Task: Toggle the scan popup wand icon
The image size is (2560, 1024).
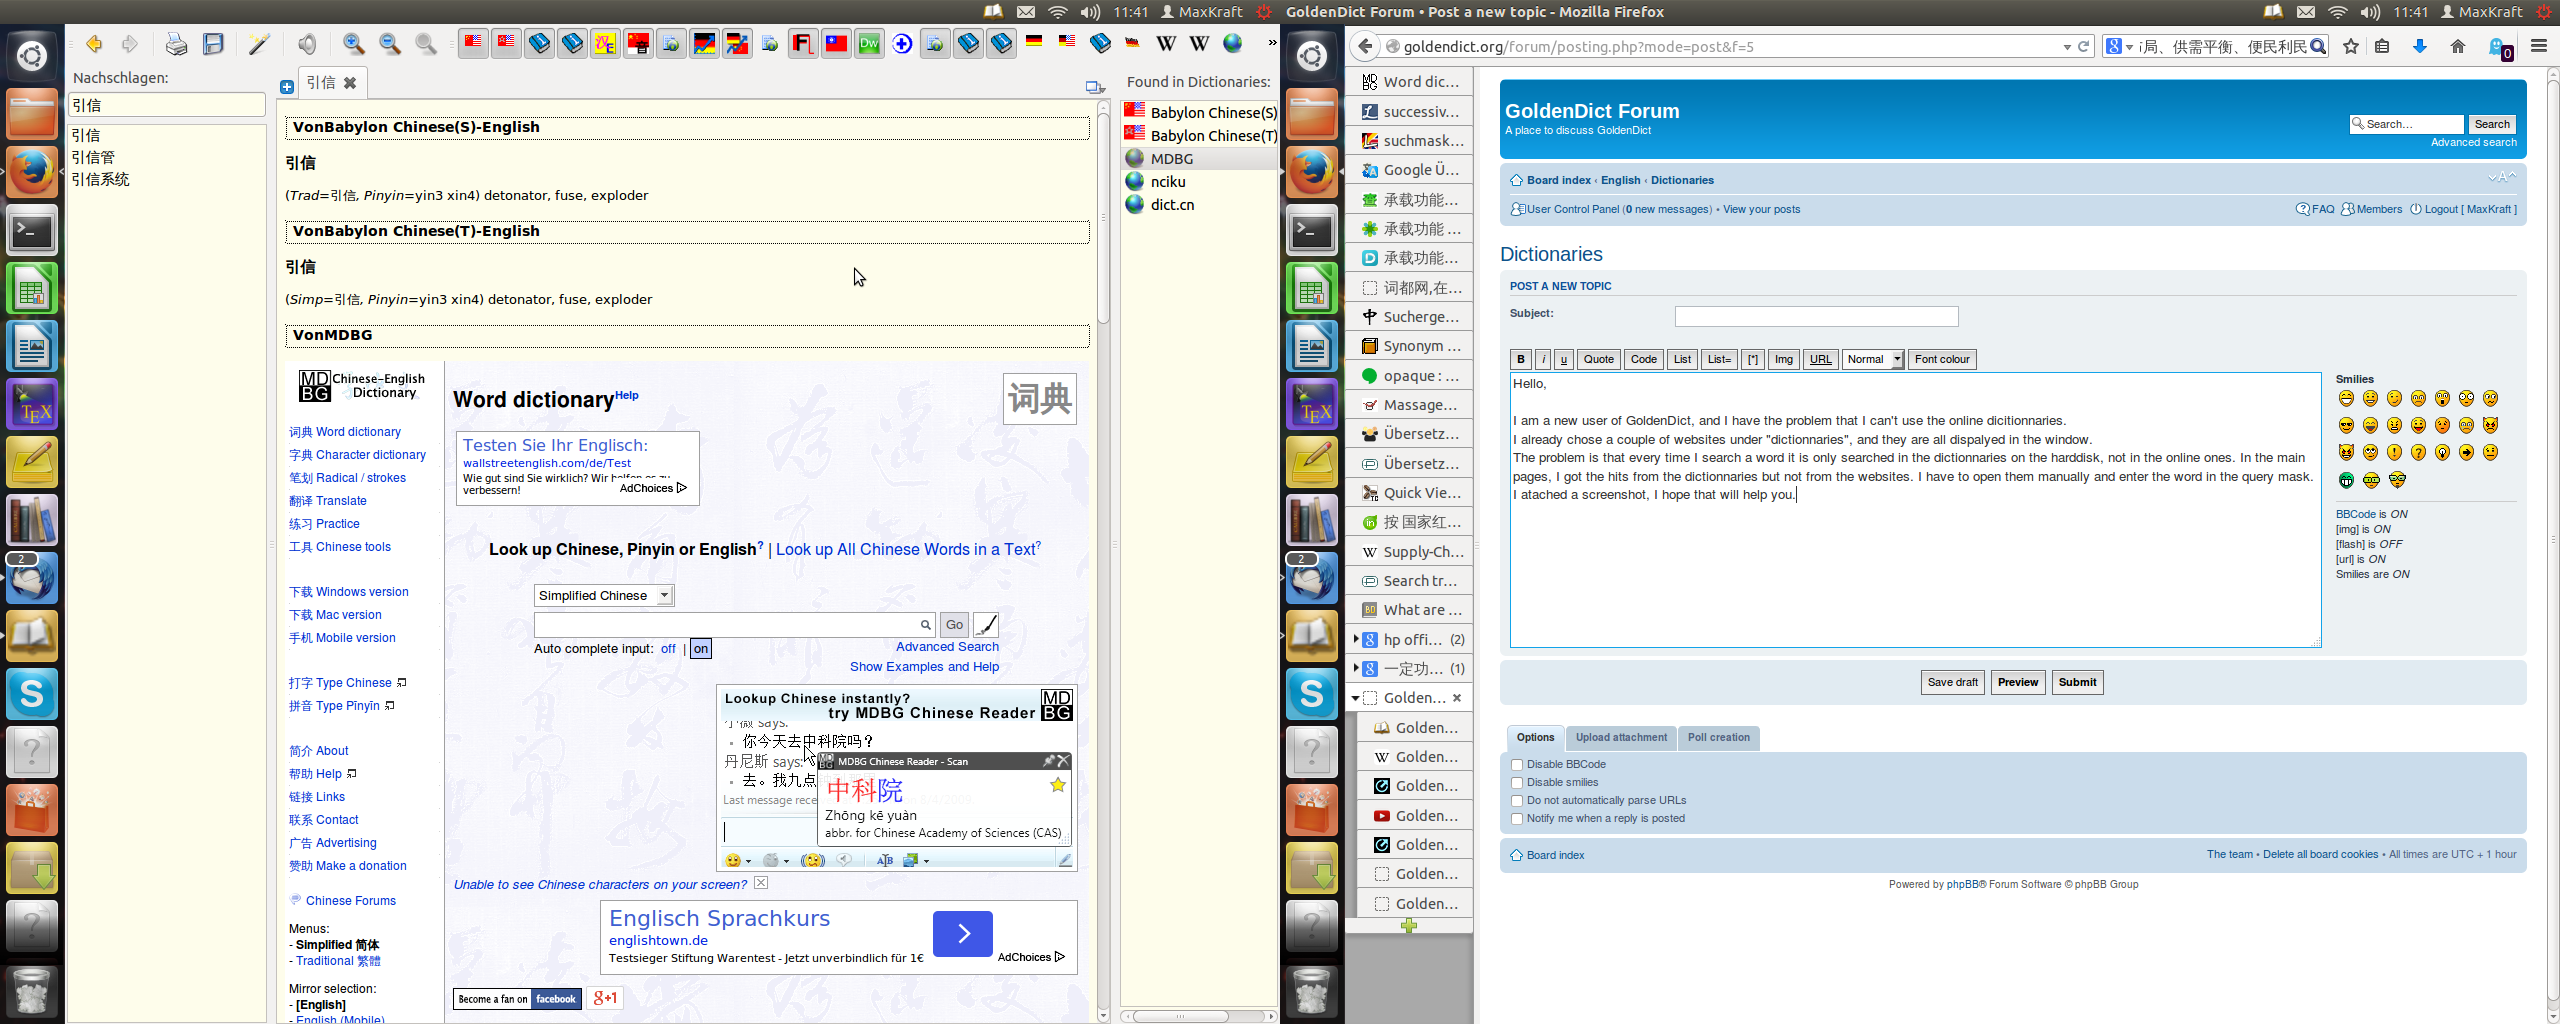Action: 259,44
